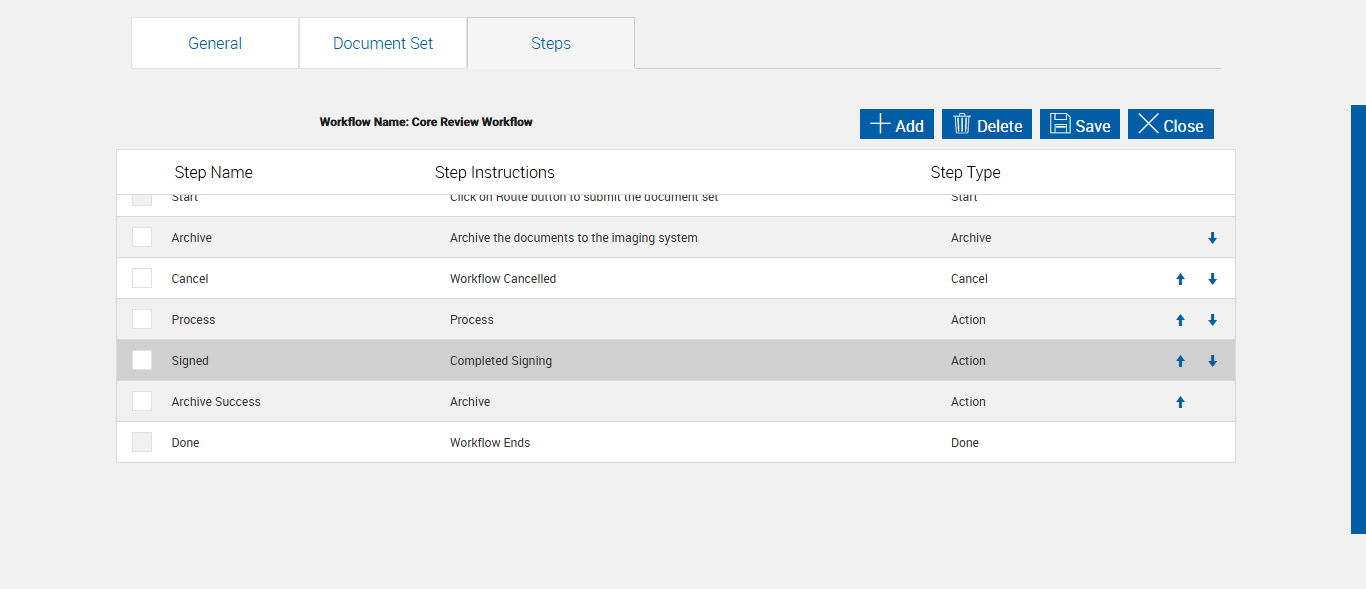1366x589 pixels.
Task: Open the Document Set tab
Action: pyautogui.click(x=383, y=43)
